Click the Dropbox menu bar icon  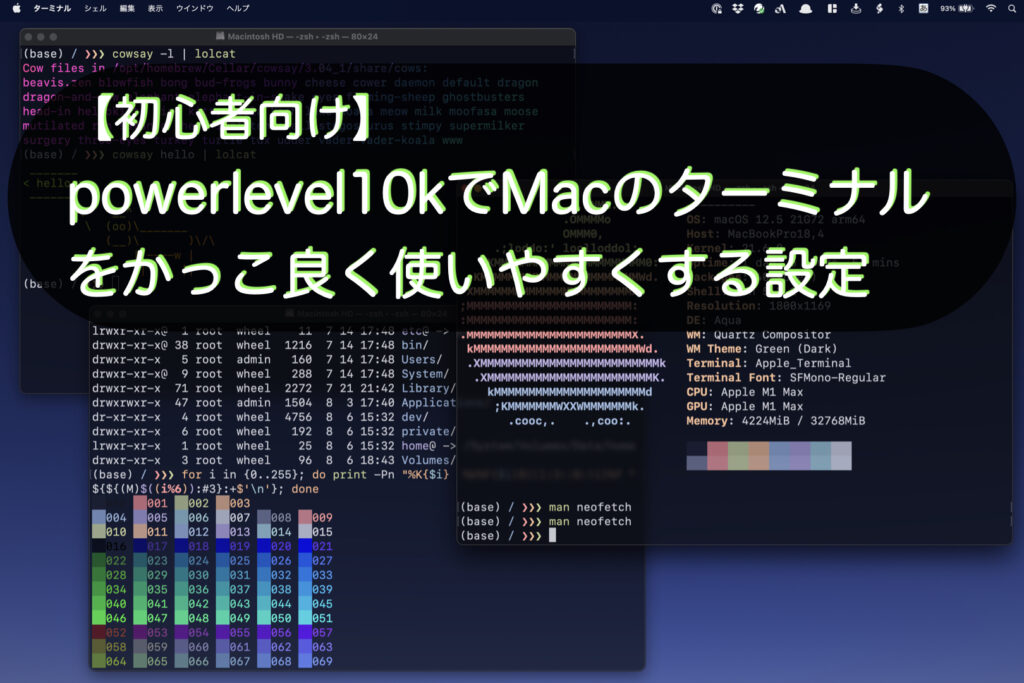(738, 8)
